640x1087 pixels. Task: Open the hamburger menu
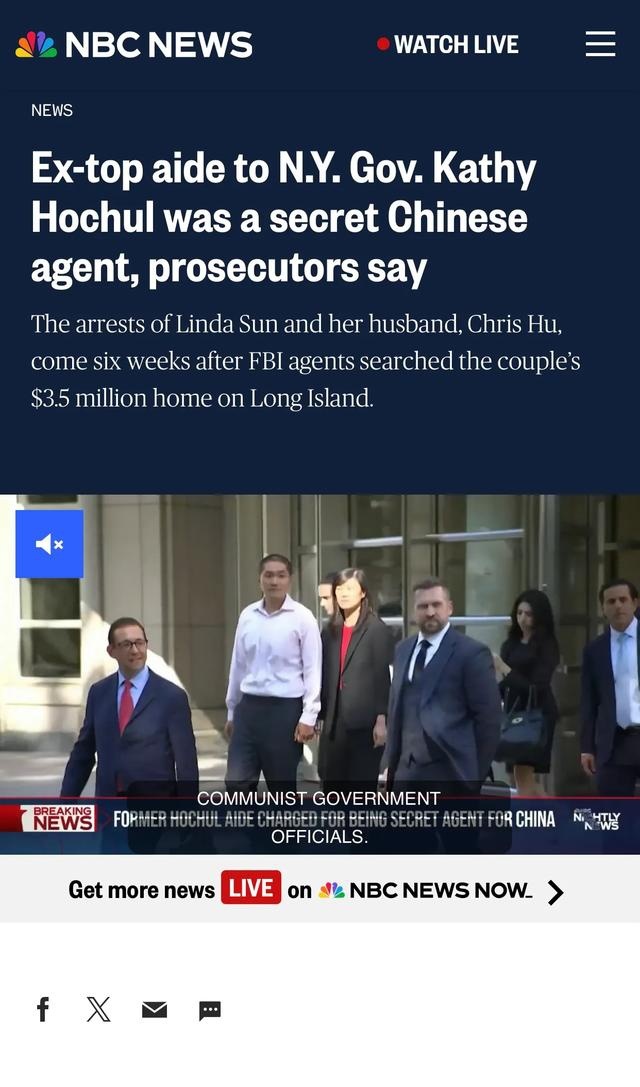[600, 44]
